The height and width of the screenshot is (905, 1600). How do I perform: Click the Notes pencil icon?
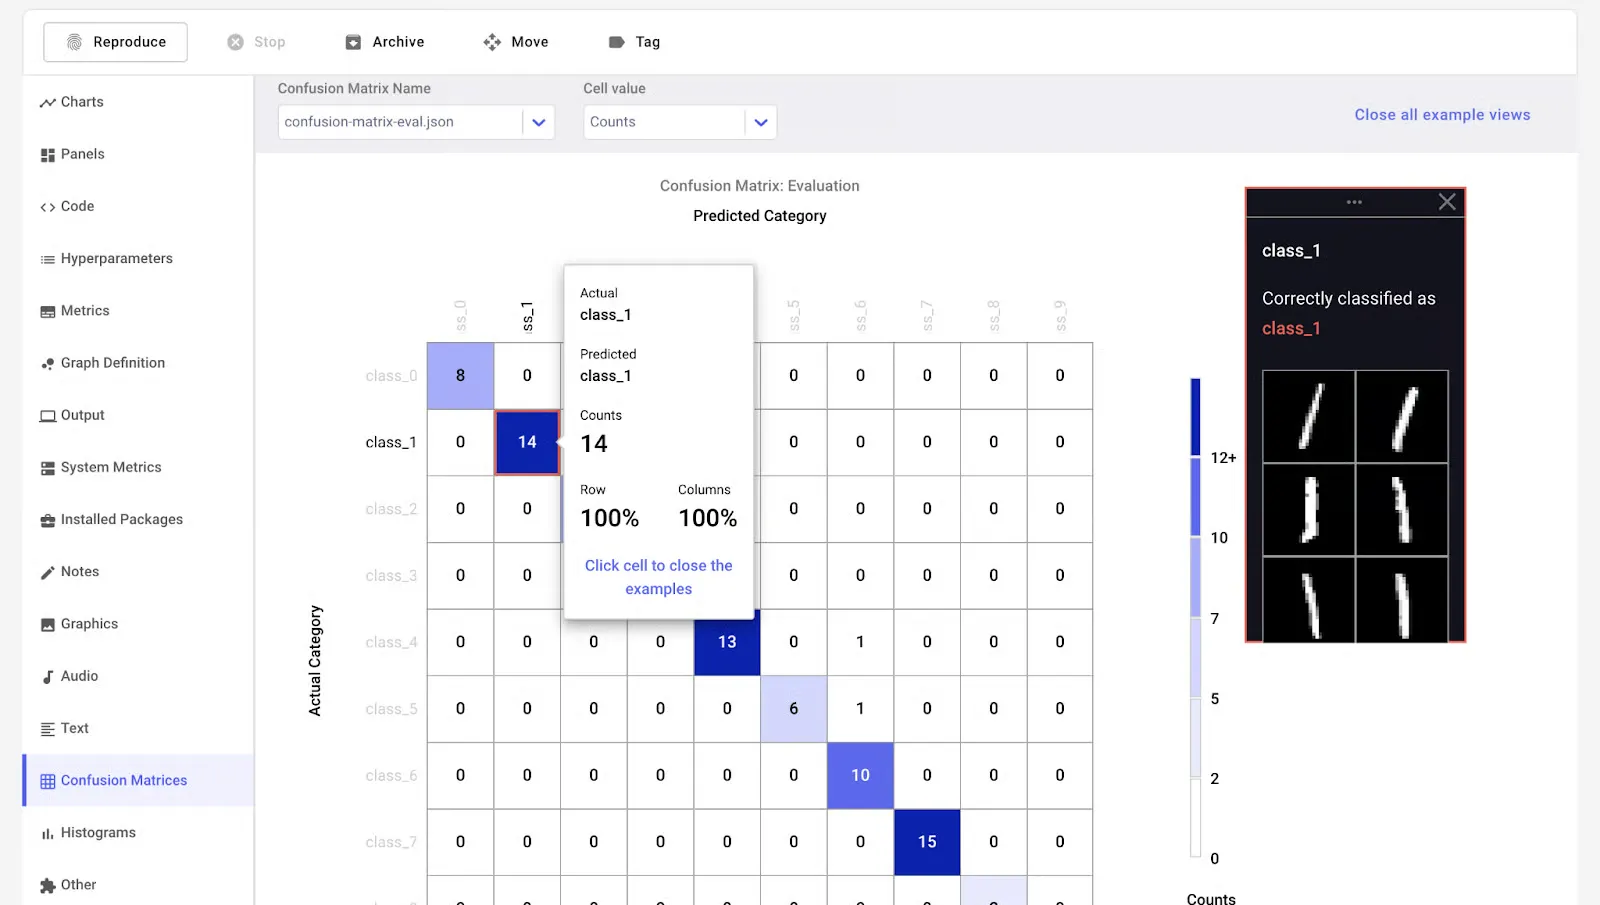click(x=47, y=573)
